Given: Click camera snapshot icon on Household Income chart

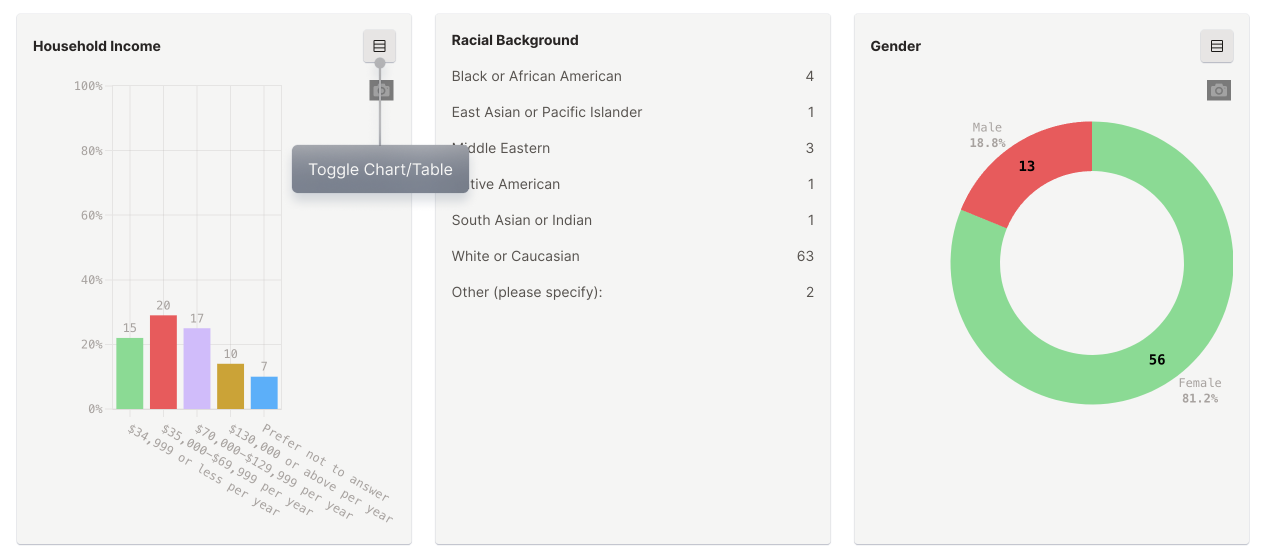Looking at the screenshot, I should 381,91.
